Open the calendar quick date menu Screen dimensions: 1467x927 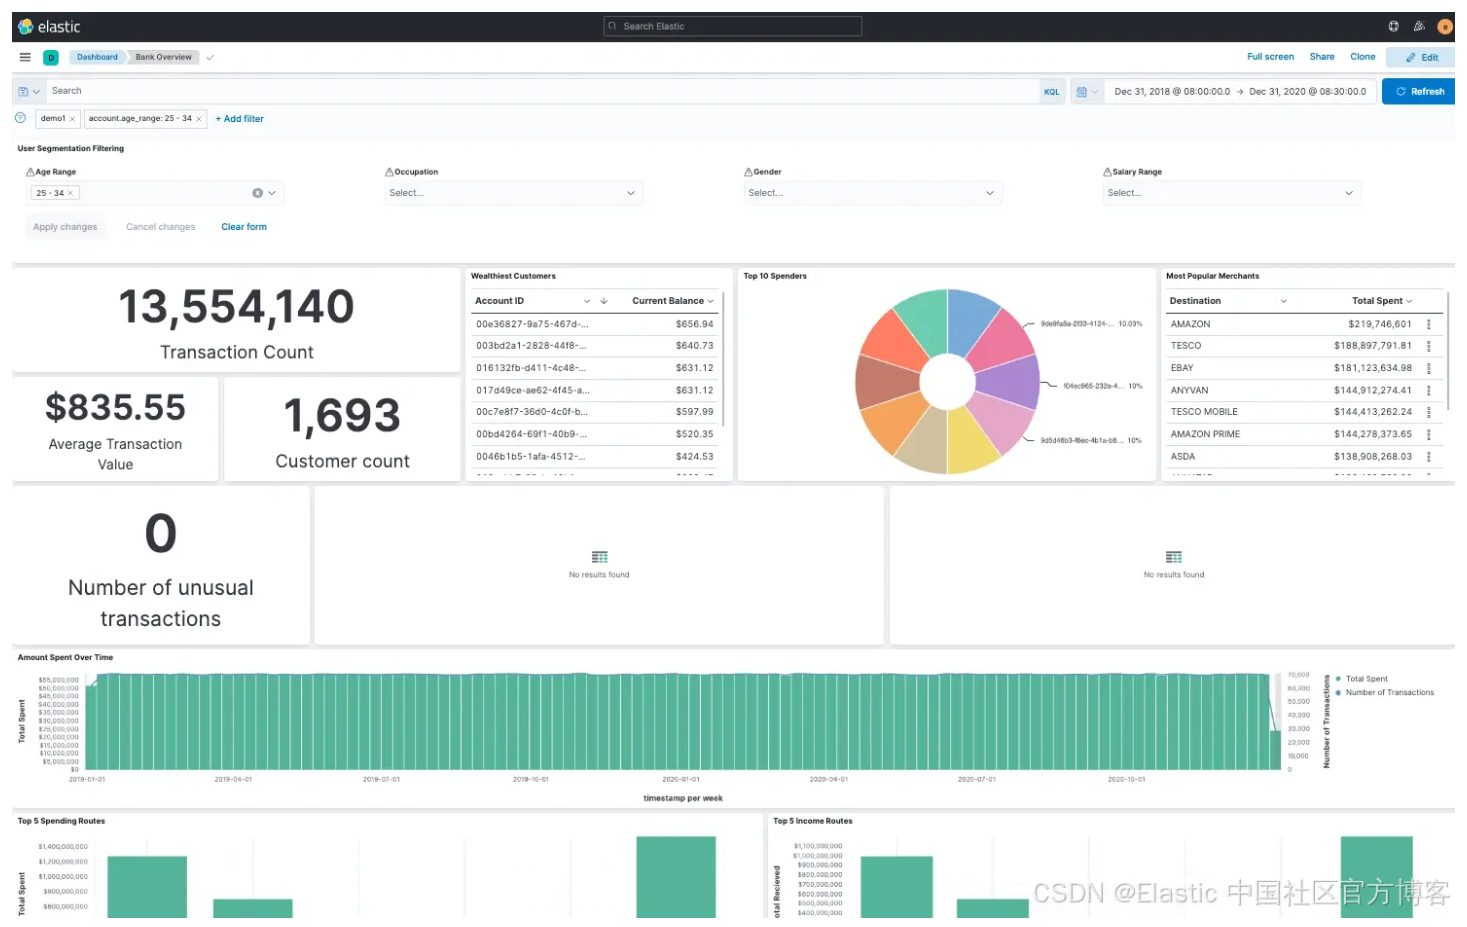coord(1086,91)
